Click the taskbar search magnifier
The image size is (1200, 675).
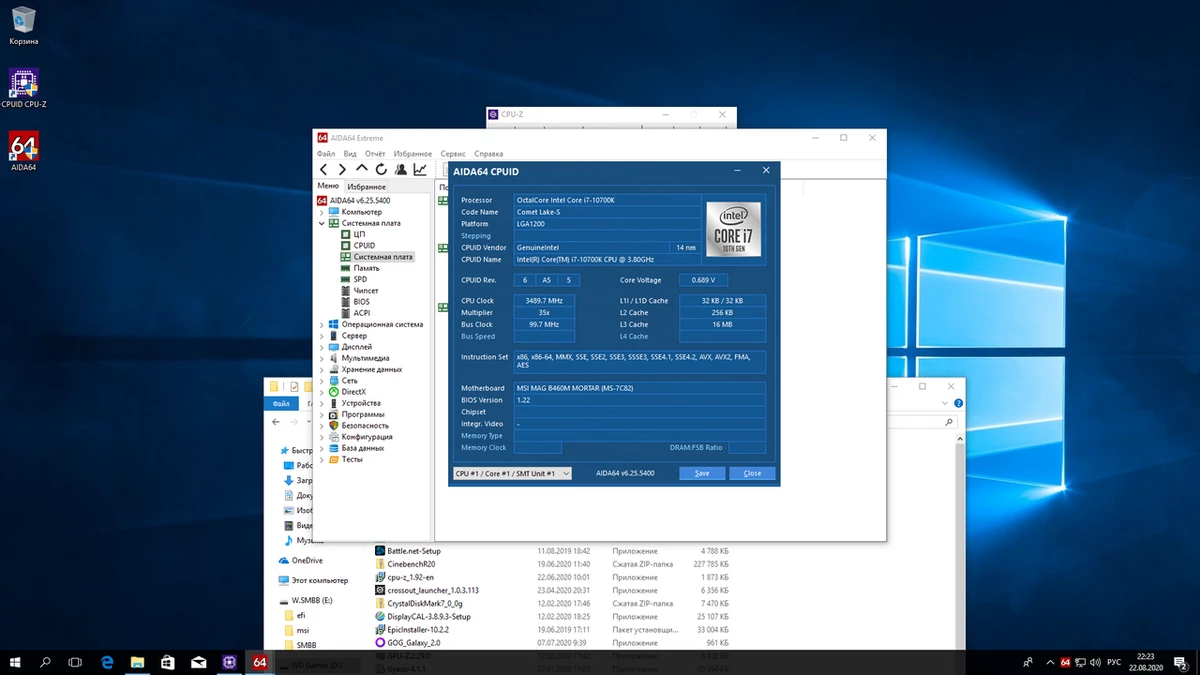pos(46,662)
